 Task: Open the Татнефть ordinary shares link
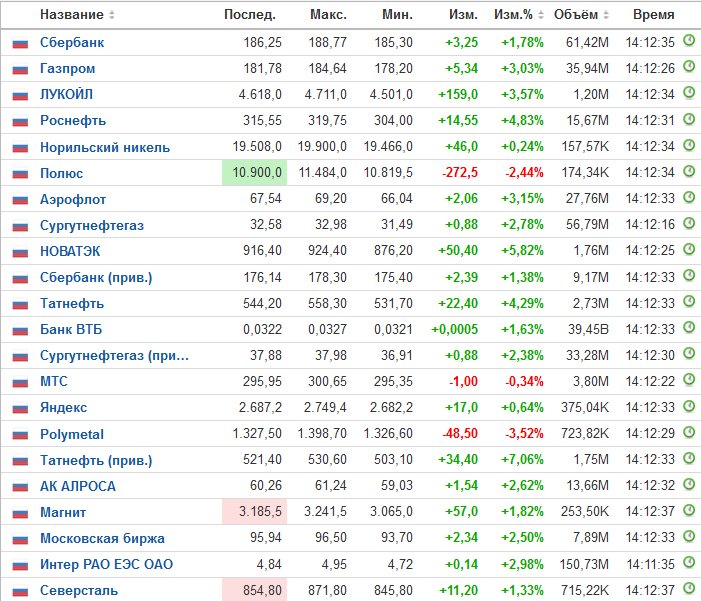point(72,303)
